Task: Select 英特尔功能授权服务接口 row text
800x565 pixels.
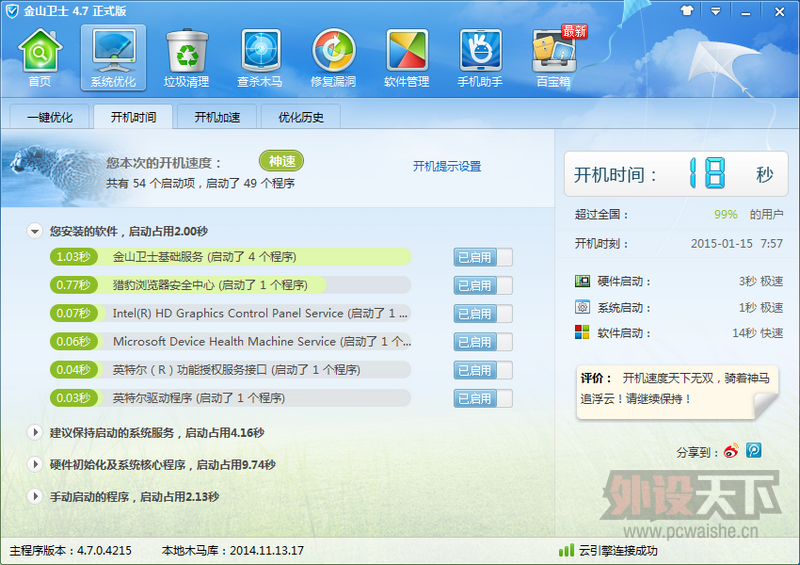Action: [236, 370]
